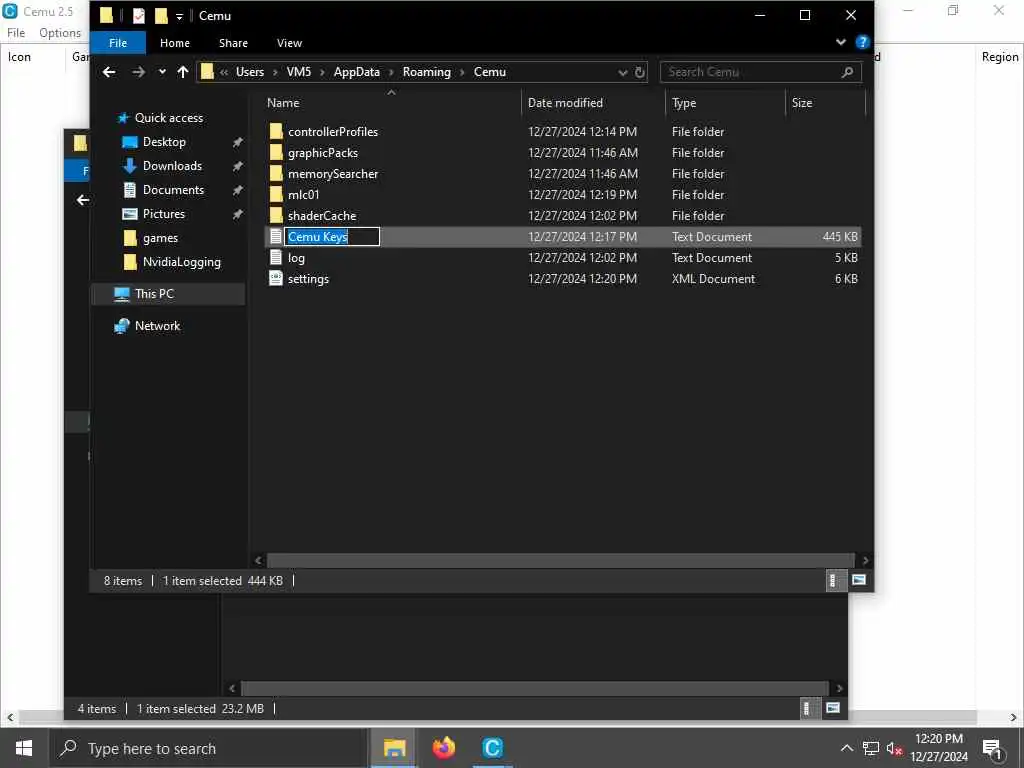Select the memorySearcher folder icon
Viewport: 1024px width, 768px height.
click(x=276, y=173)
